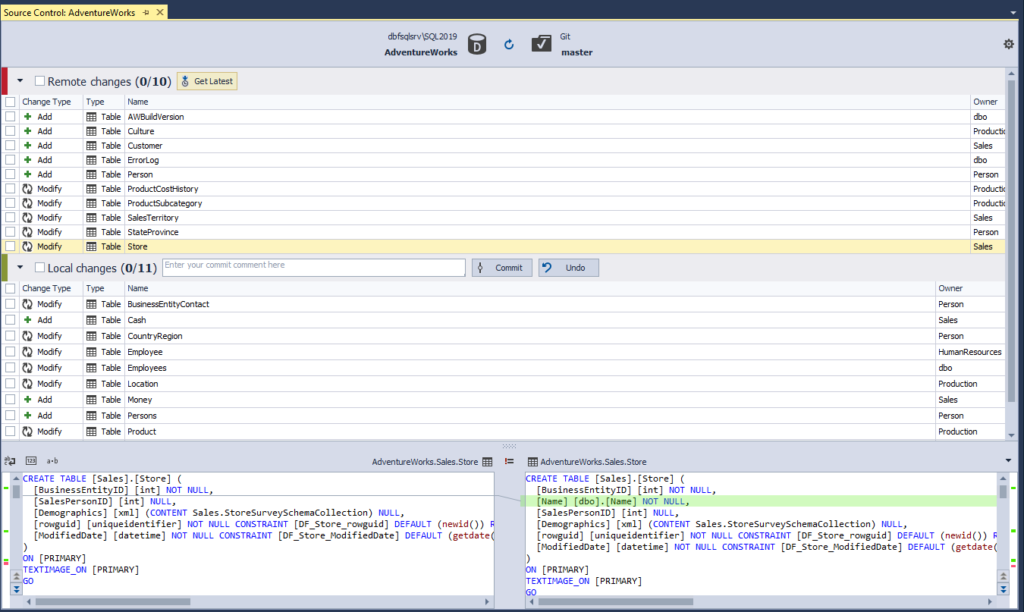Enable the Local changes select-all checkbox
1024x612 pixels.
tap(40, 267)
